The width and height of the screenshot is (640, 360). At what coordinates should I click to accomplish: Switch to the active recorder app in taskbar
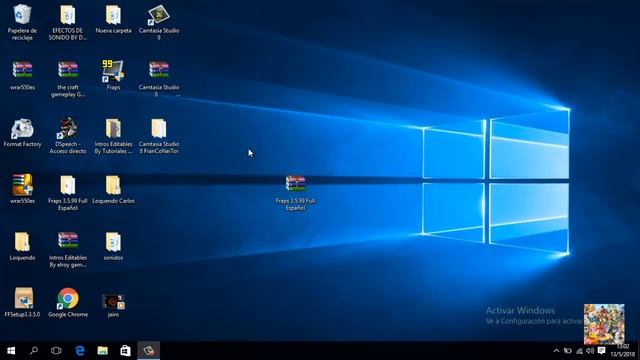click(x=149, y=351)
